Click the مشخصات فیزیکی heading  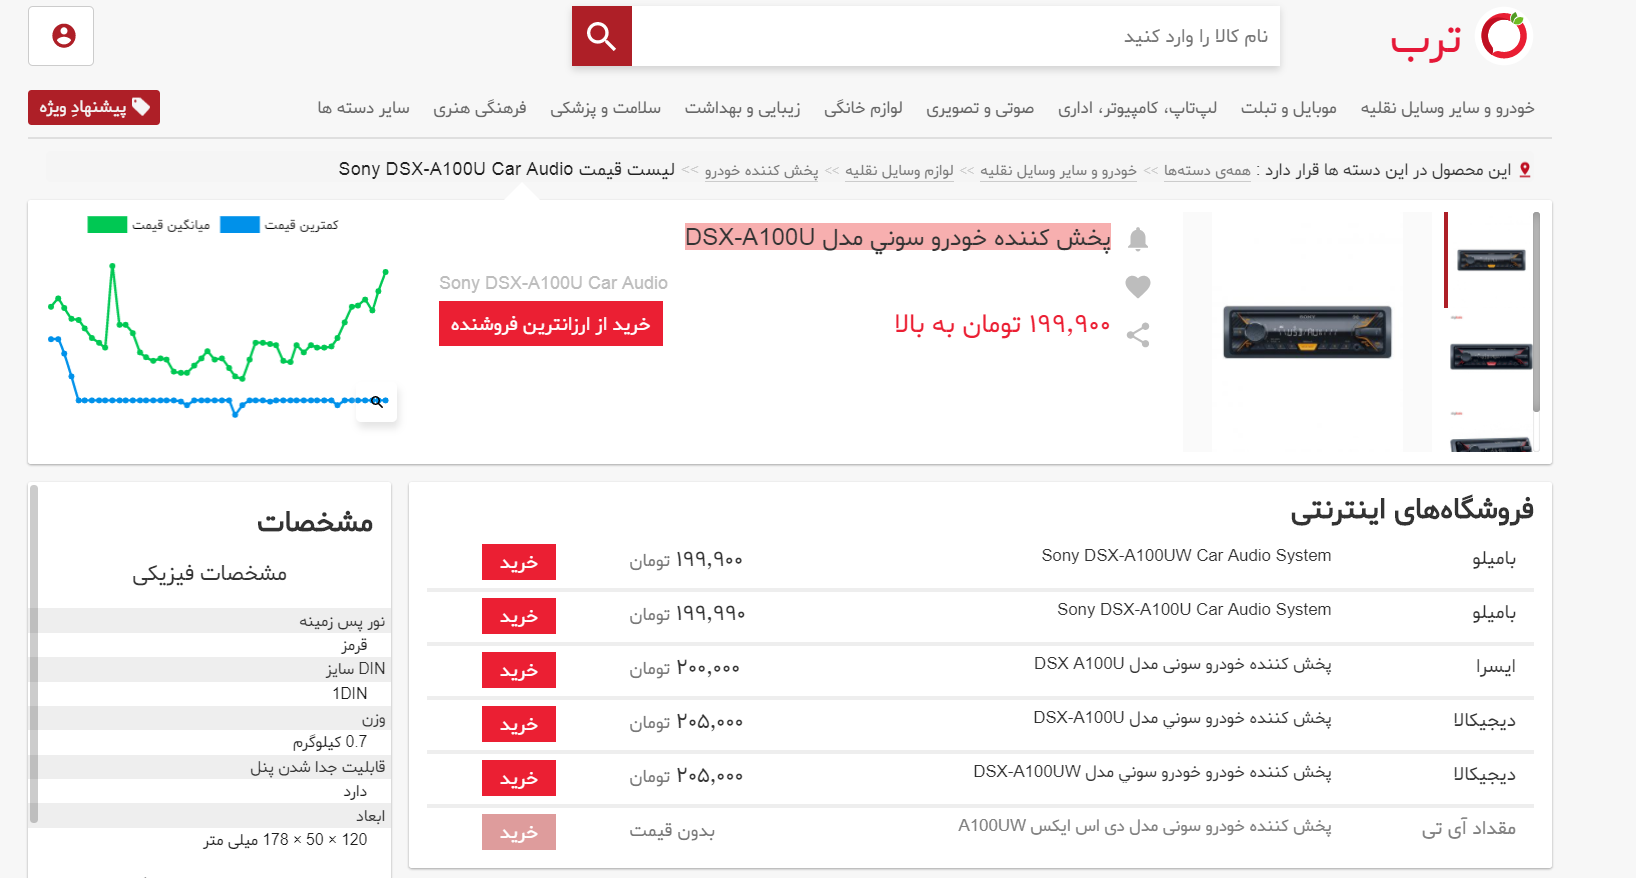(210, 573)
